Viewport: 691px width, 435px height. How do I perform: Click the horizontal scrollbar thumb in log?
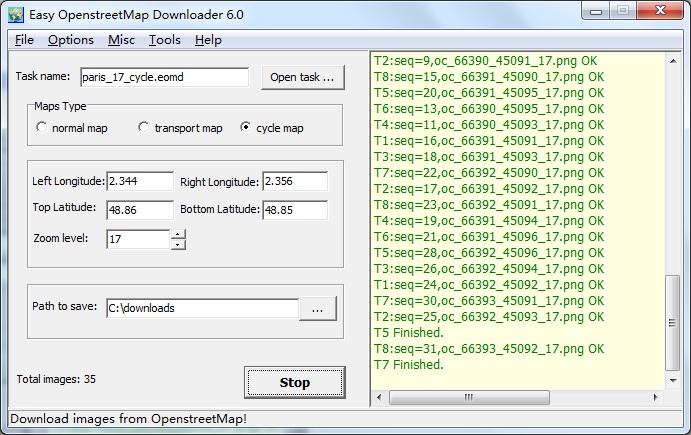click(x=469, y=397)
